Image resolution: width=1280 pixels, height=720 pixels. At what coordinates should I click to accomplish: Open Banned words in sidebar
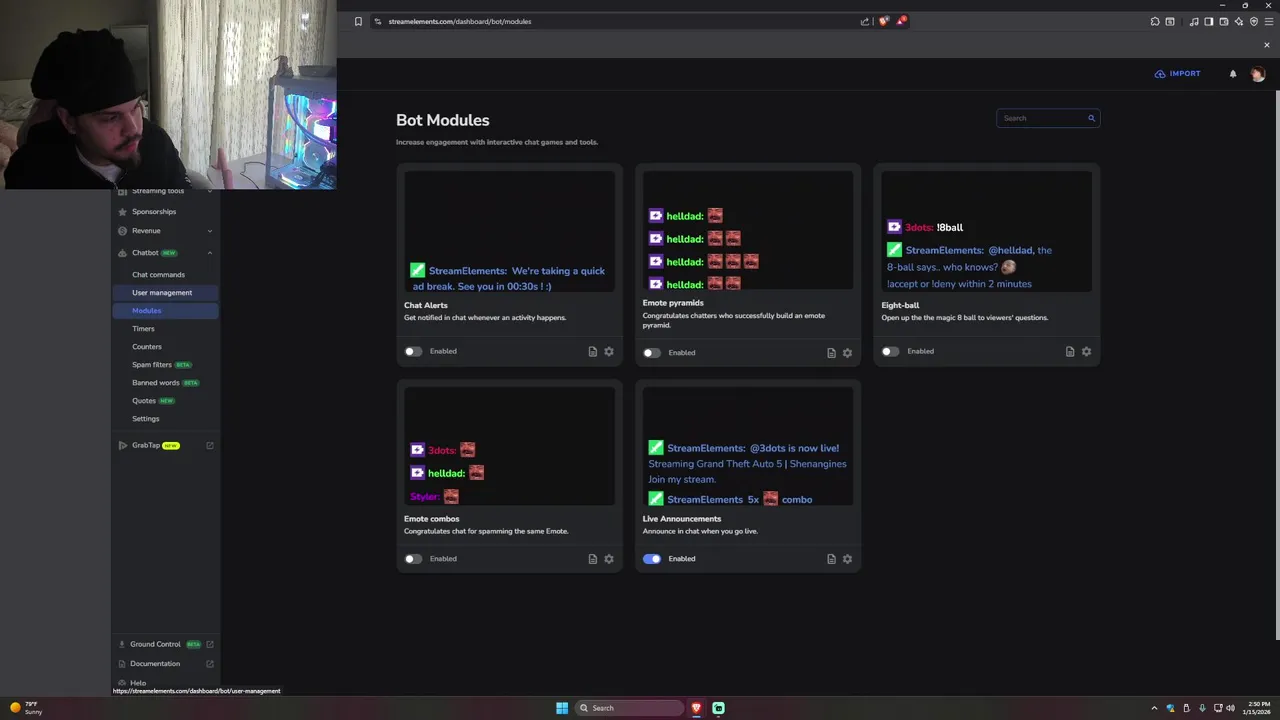[x=156, y=383]
